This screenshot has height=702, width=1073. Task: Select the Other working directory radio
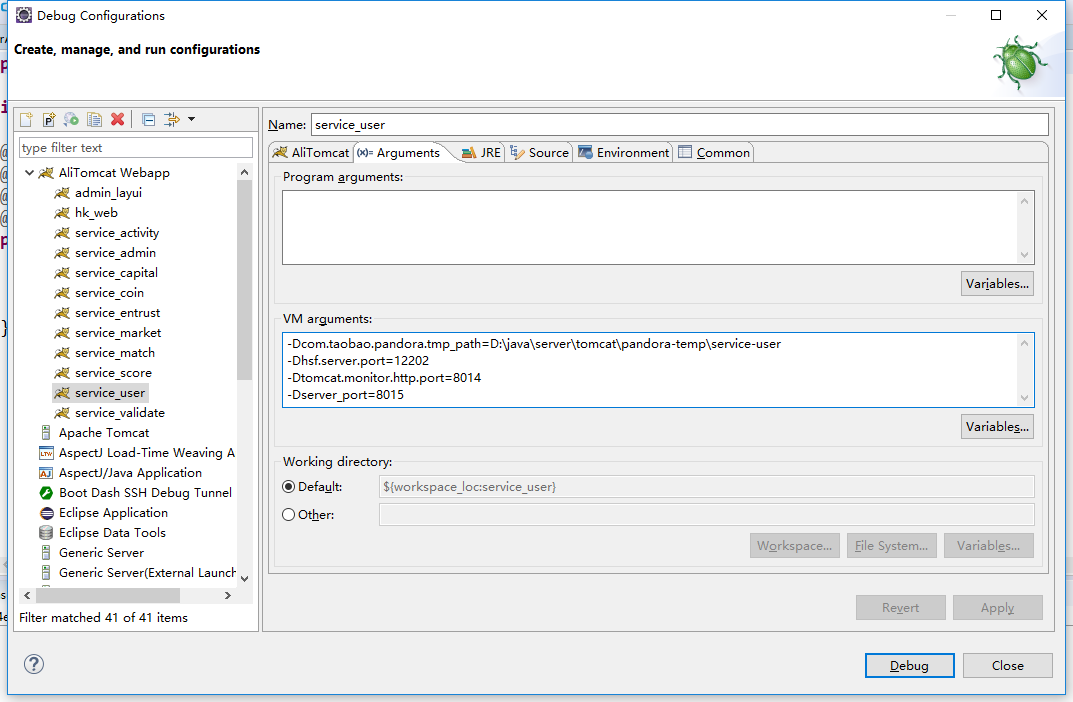289,515
